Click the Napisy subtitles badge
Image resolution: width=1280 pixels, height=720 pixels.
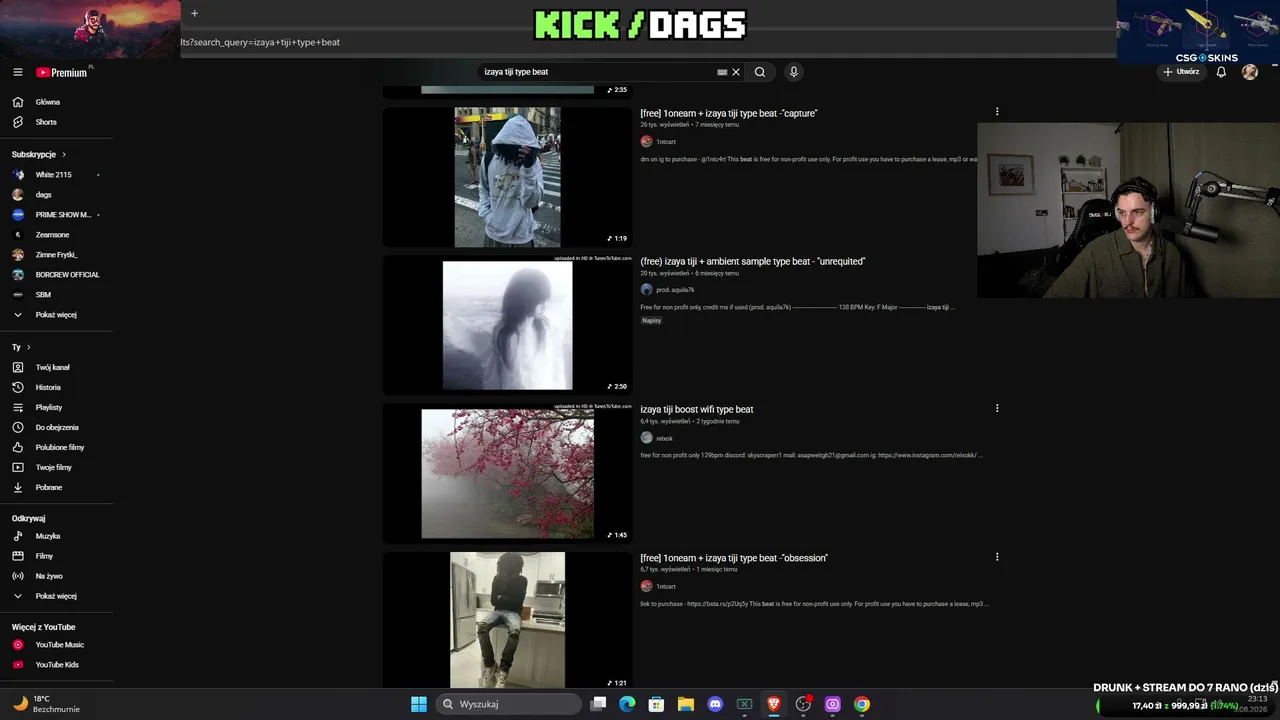(x=652, y=321)
